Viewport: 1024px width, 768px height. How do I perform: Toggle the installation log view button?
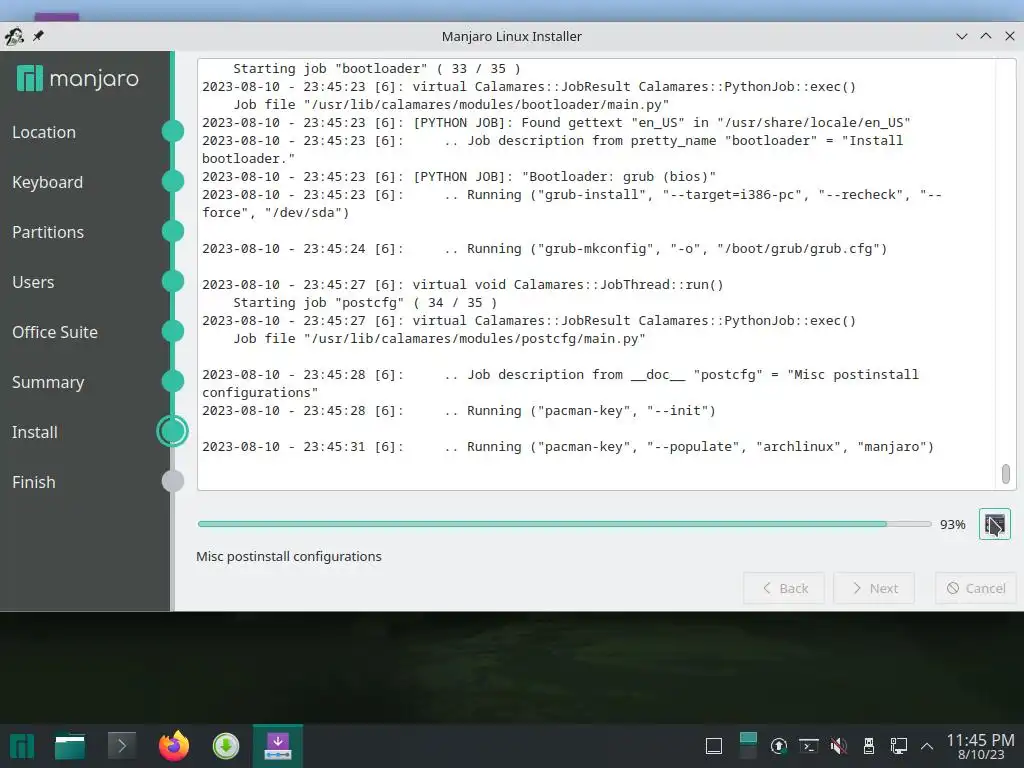pyautogui.click(x=994, y=524)
